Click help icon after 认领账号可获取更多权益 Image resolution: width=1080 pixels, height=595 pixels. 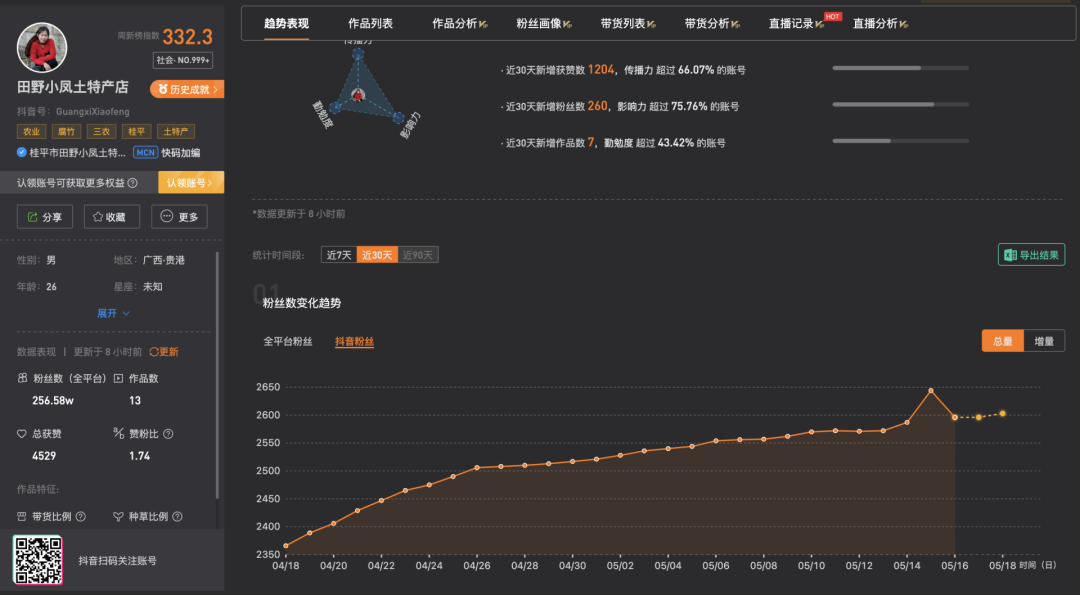pos(132,183)
